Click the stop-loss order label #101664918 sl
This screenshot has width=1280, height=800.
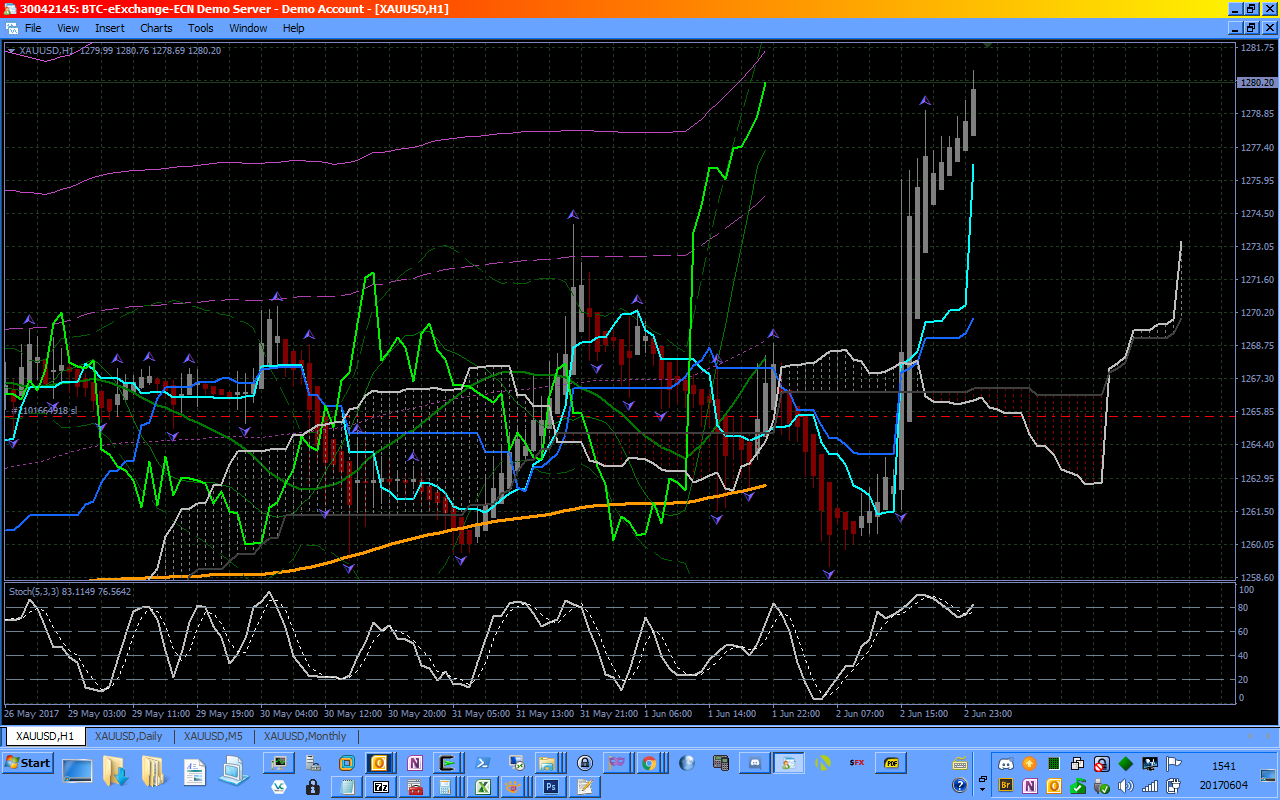tap(45, 410)
